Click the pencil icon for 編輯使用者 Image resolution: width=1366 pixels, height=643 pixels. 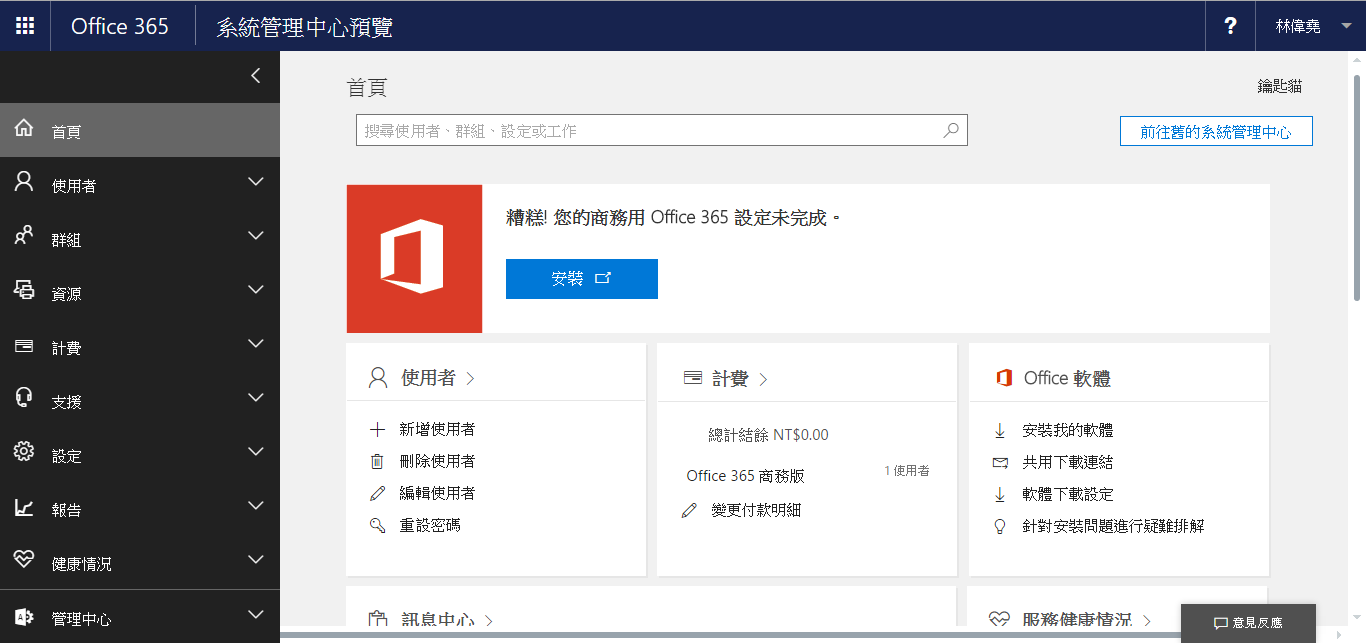(377, 493)
